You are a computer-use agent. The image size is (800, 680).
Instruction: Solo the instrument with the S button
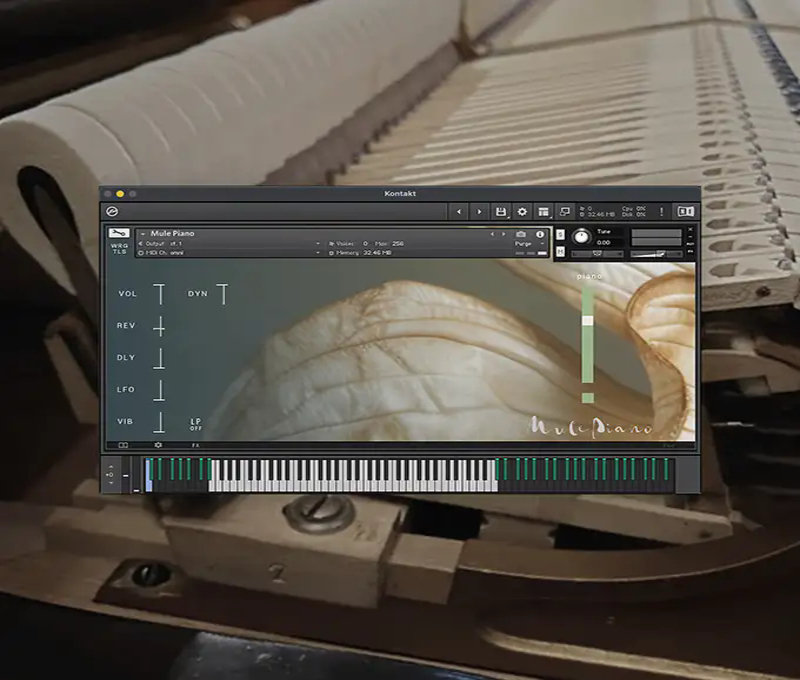[560, 234]
